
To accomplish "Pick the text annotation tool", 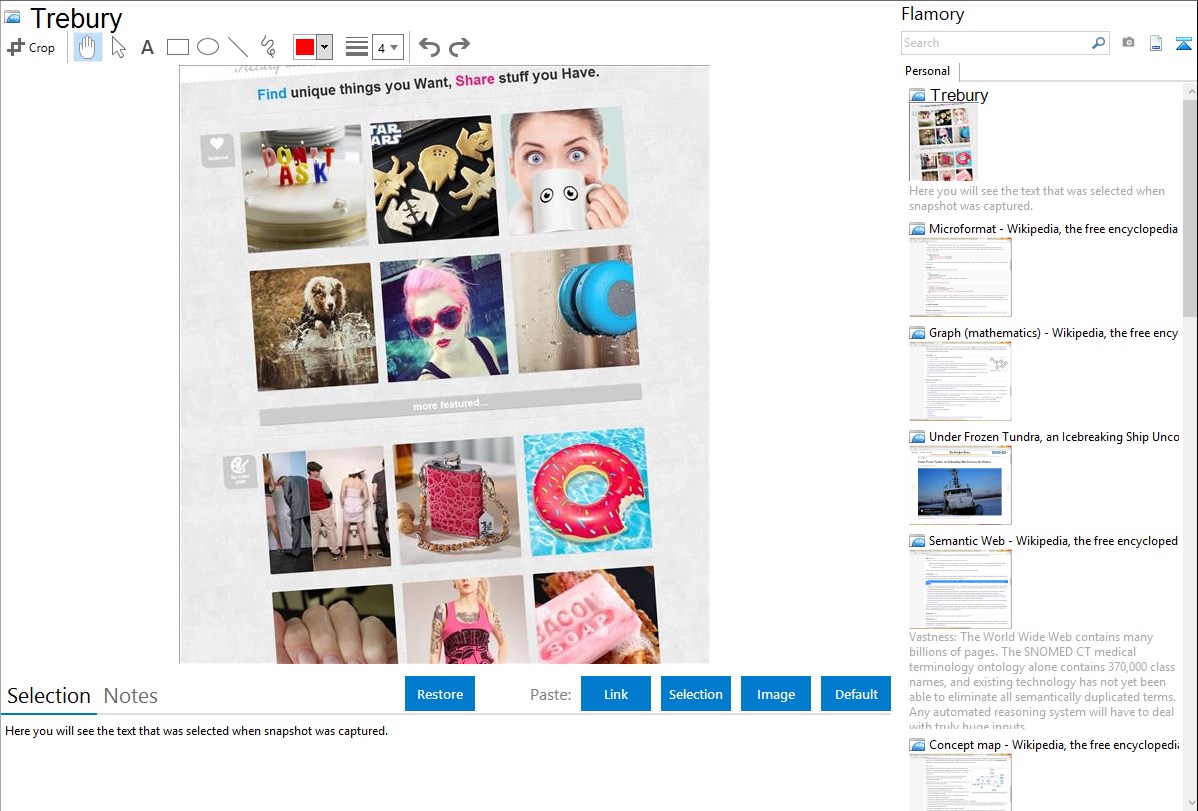I will point(147,47).
